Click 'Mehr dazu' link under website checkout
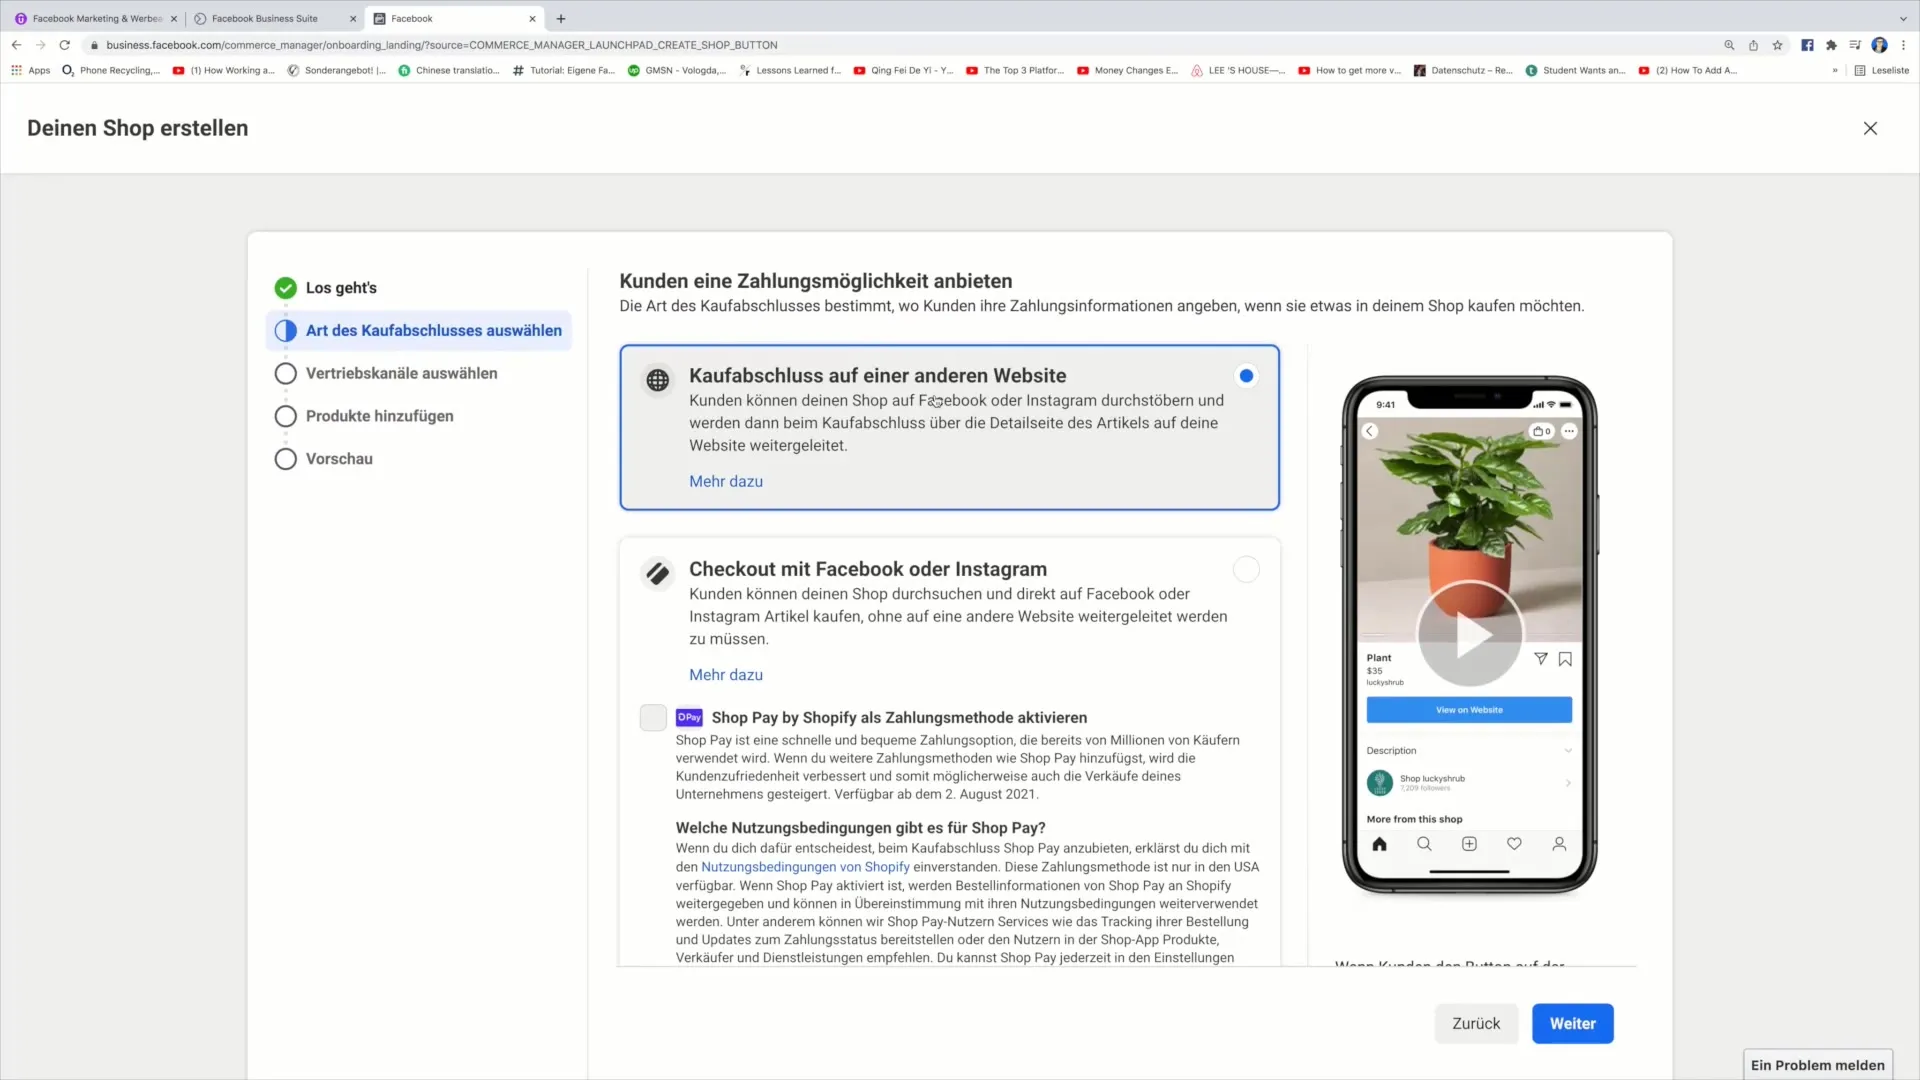The width and height of the screenshot is (1920, 1080). pos(727,481)
